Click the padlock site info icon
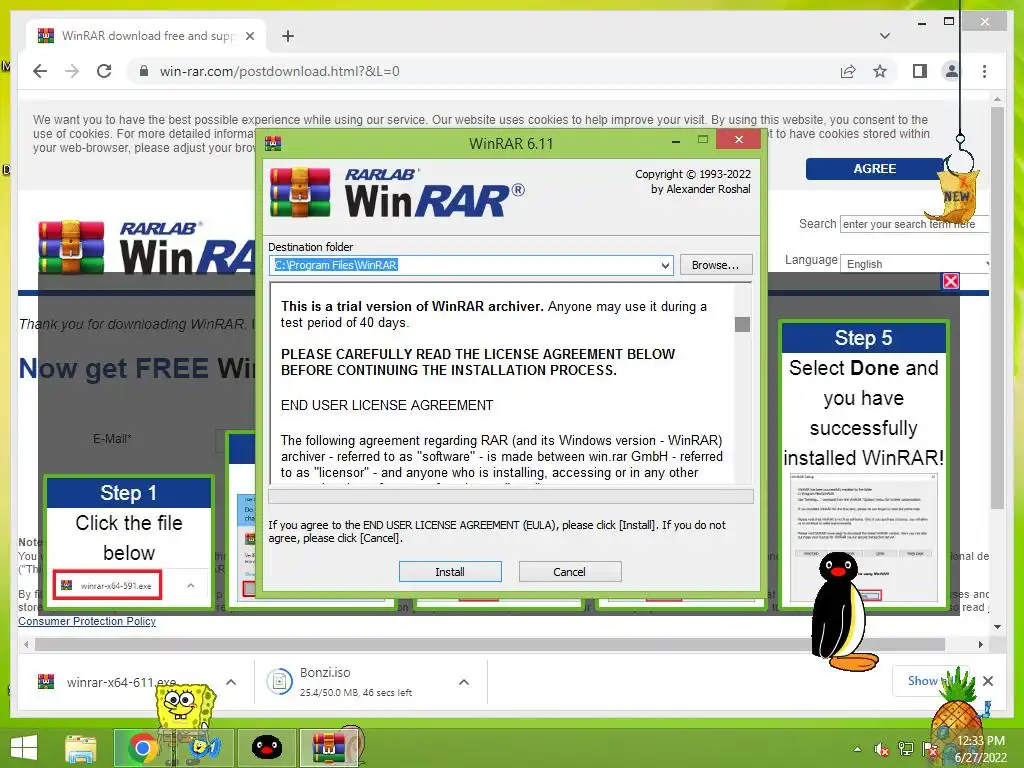 (x=144, y=71)
